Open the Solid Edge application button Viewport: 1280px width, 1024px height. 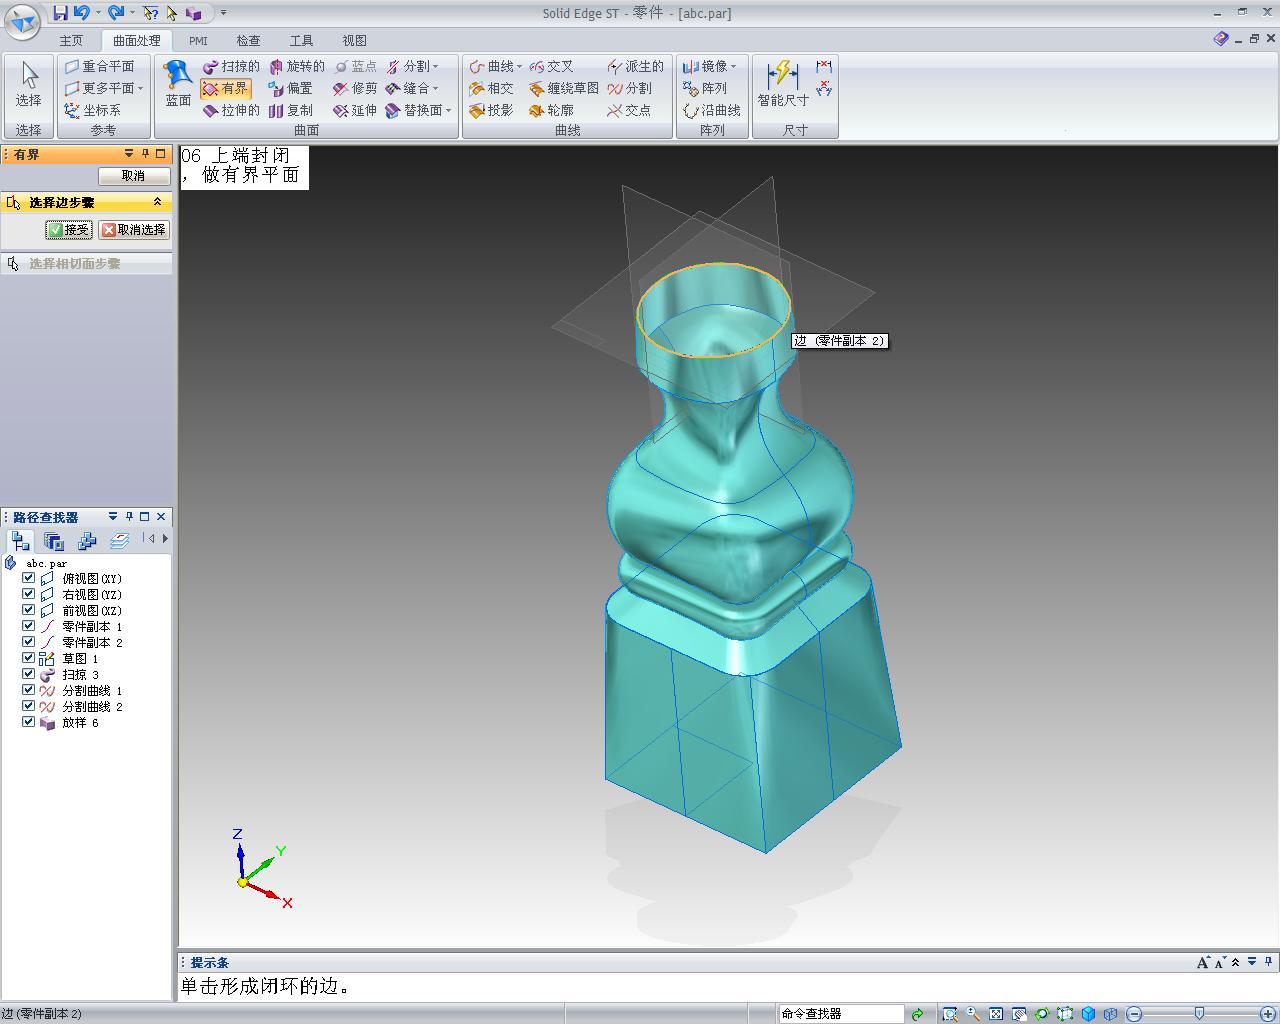22,20
